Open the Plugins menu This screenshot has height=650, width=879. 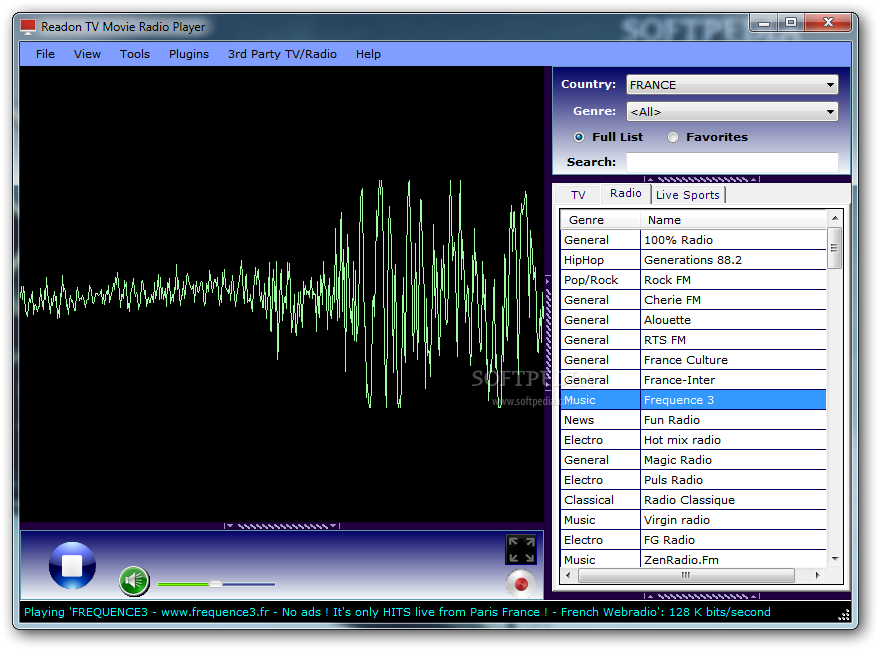click(x=189, y=54)
